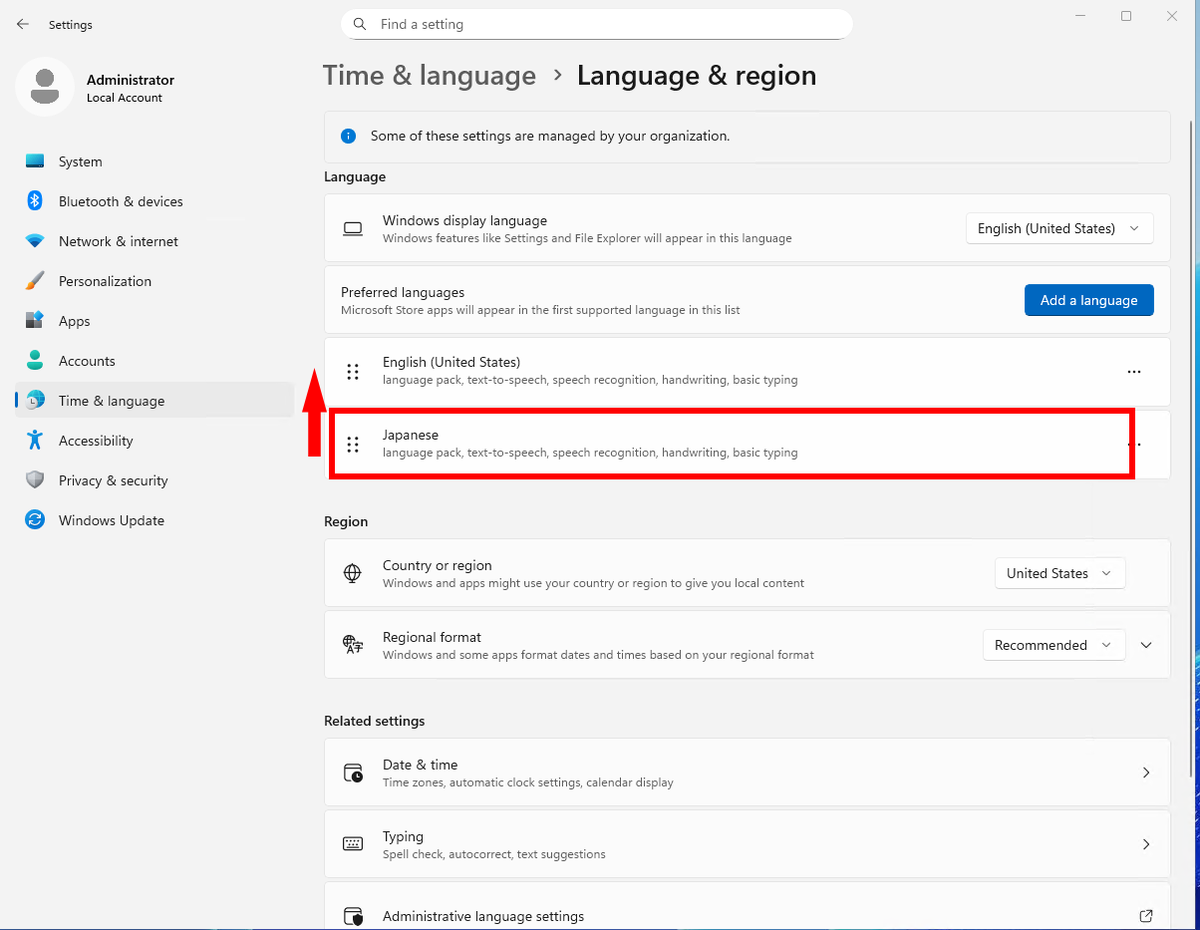Click the Apps label in sidebar
Screen dimensions: 1200x930
[74, 321]
